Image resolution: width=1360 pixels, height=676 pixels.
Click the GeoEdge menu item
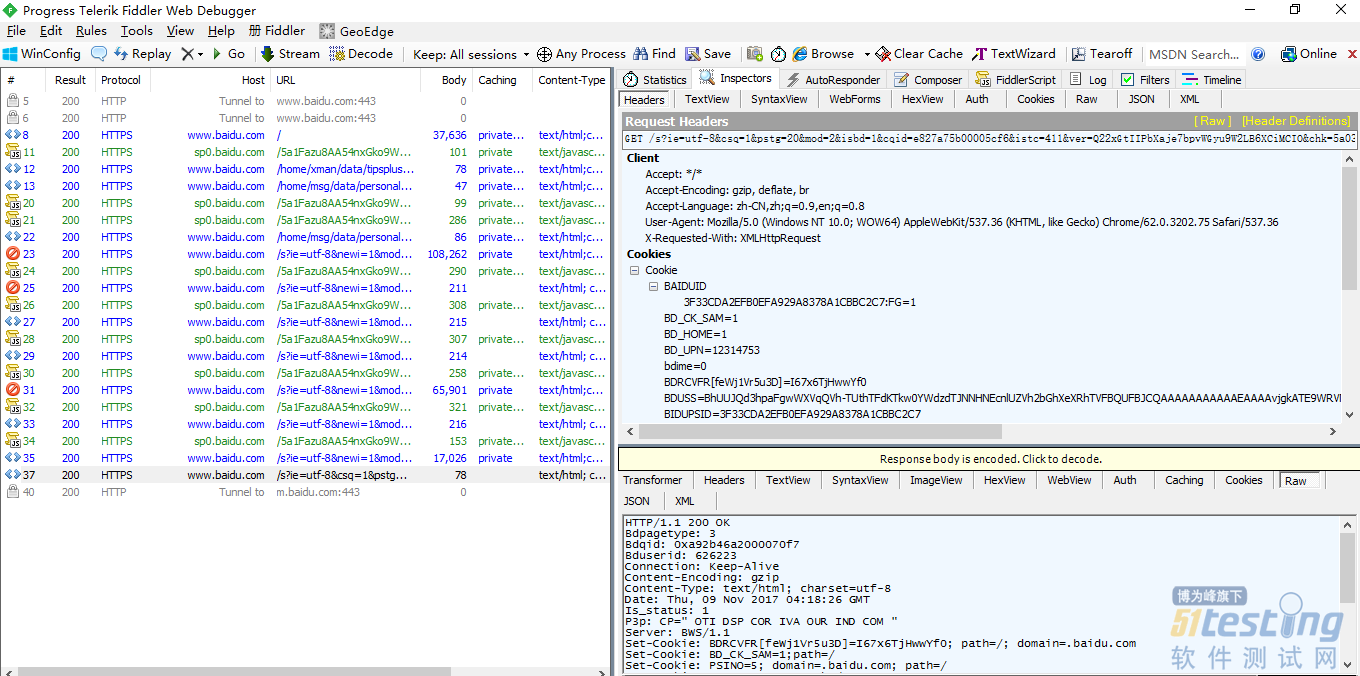(356, 31)
